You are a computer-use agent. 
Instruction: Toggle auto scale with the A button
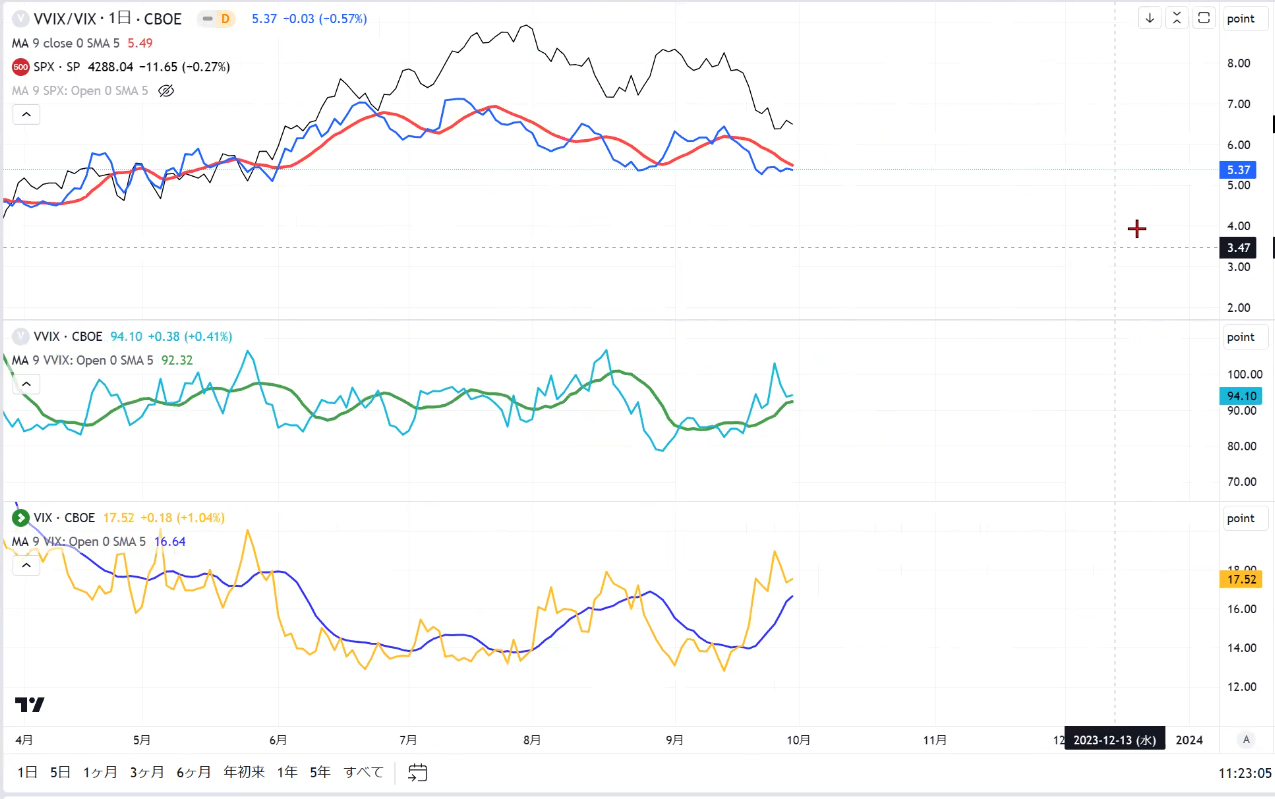1246,740
